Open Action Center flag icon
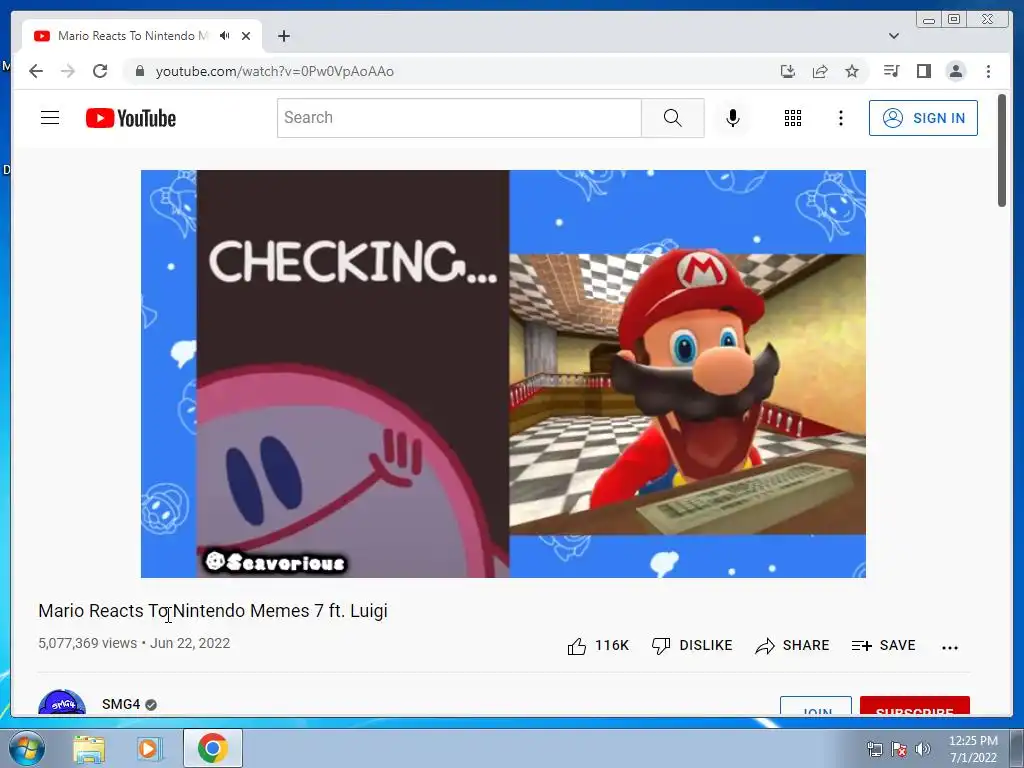1024x768 pixels. pyautogui.click(x=899, y=748)
